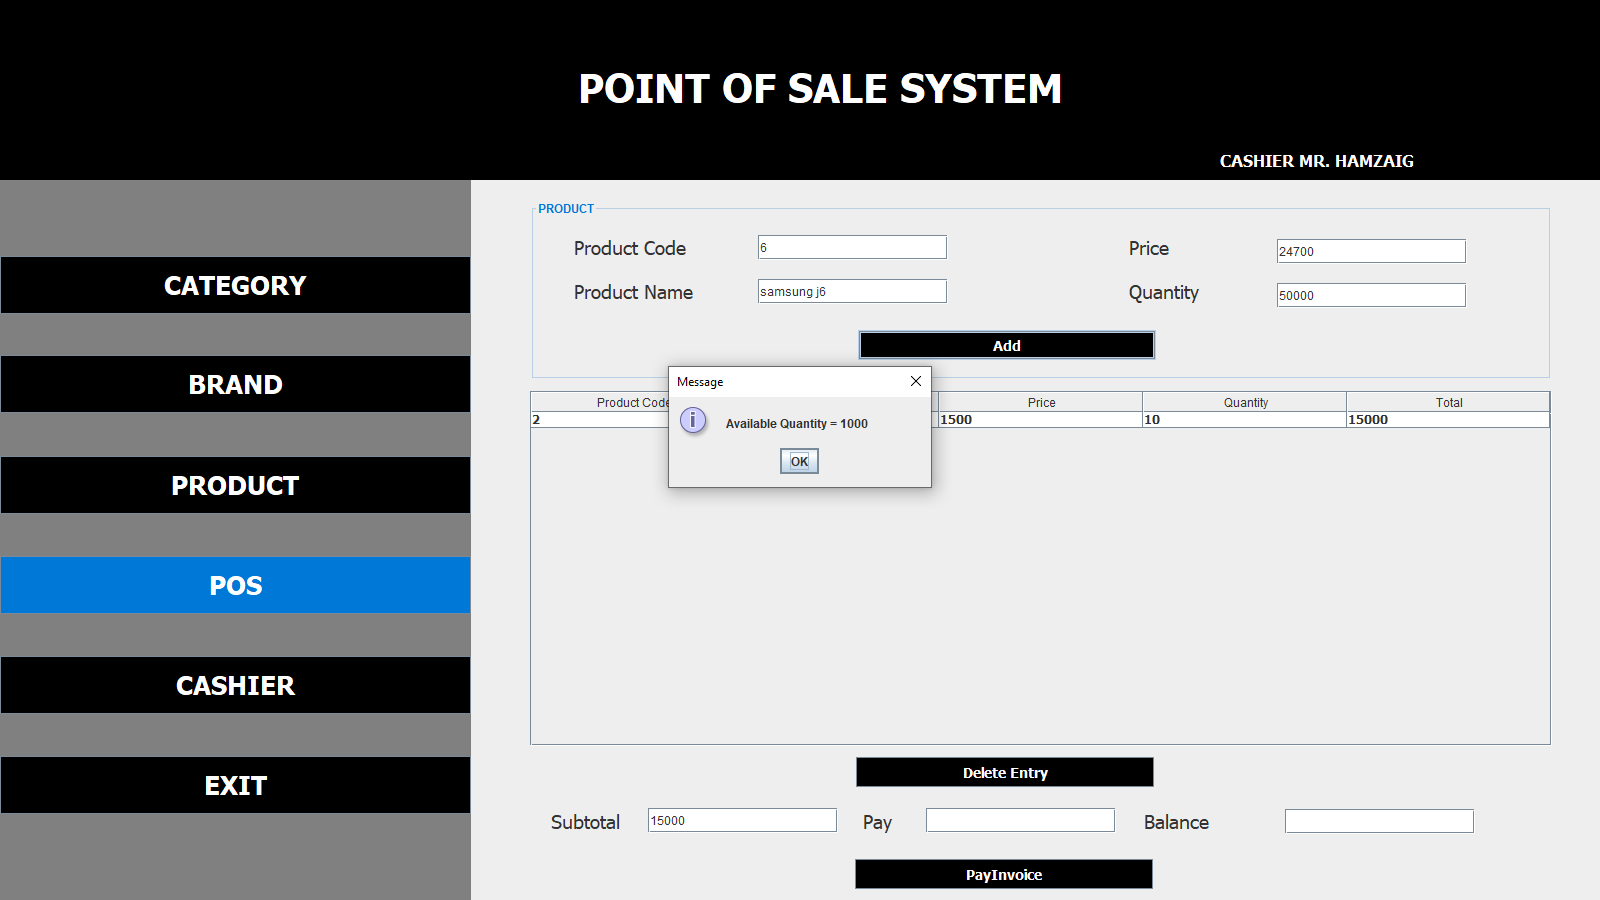Click the Product Name text field
The width and height of the screenshot is (1600, 900).
tap(852, 292)
